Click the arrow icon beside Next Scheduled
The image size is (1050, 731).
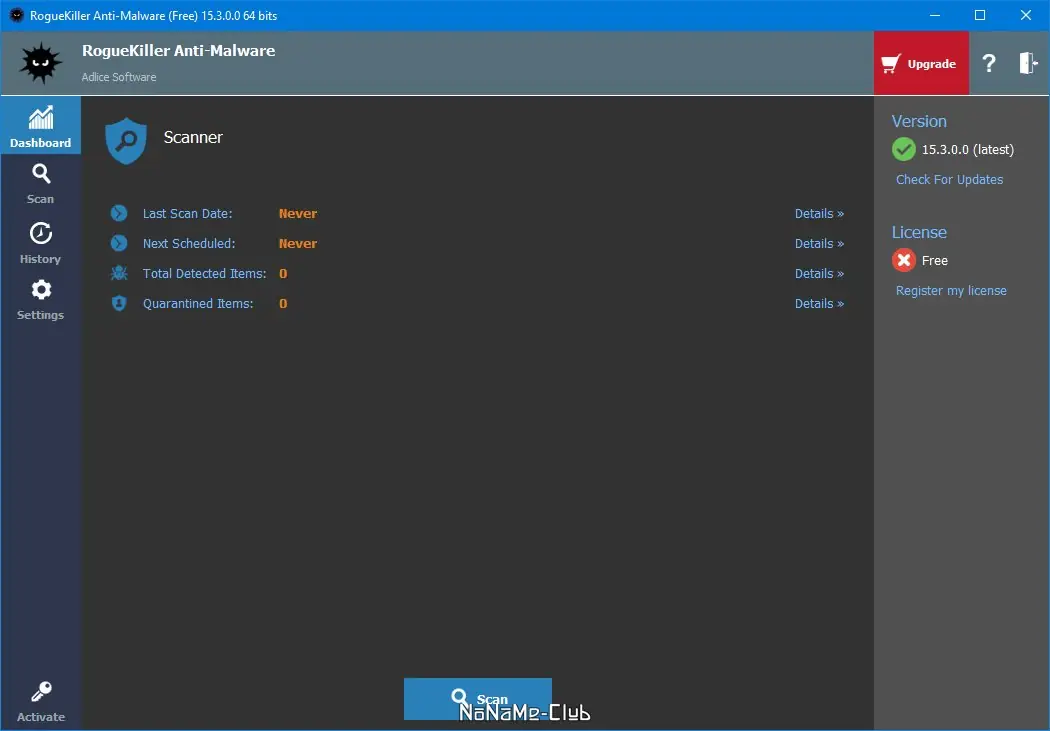point(119,243)
